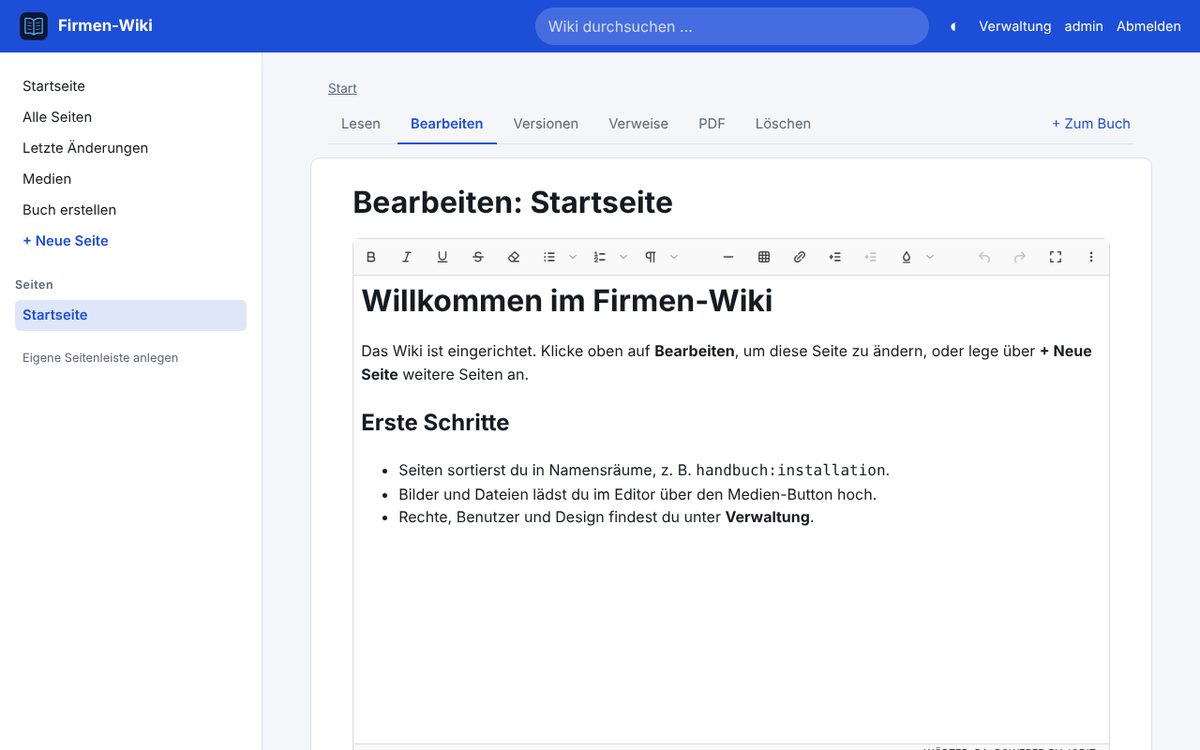Expand the numbered list style dropdown
The height and width of the screenshot is (750, 1200).
(x=623, y=257)
